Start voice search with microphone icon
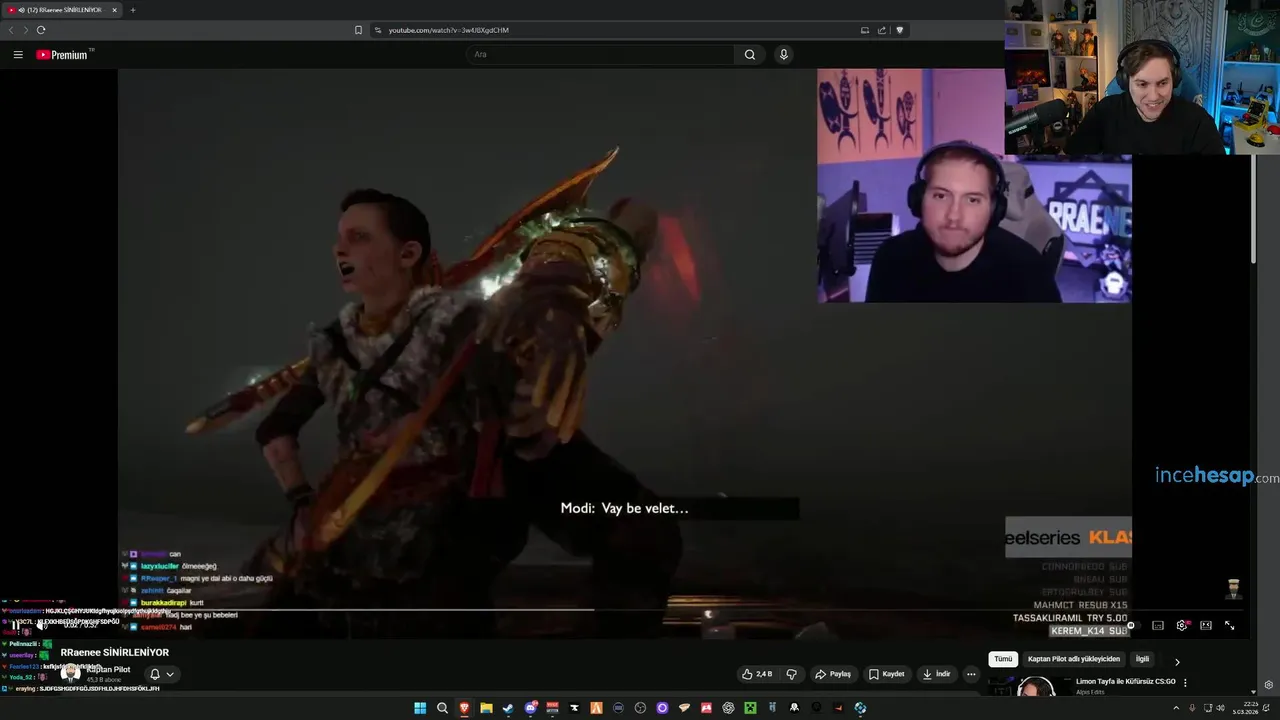Image resolution: width=1280 pixels, height=720 pixels. [x=784, y=55]
